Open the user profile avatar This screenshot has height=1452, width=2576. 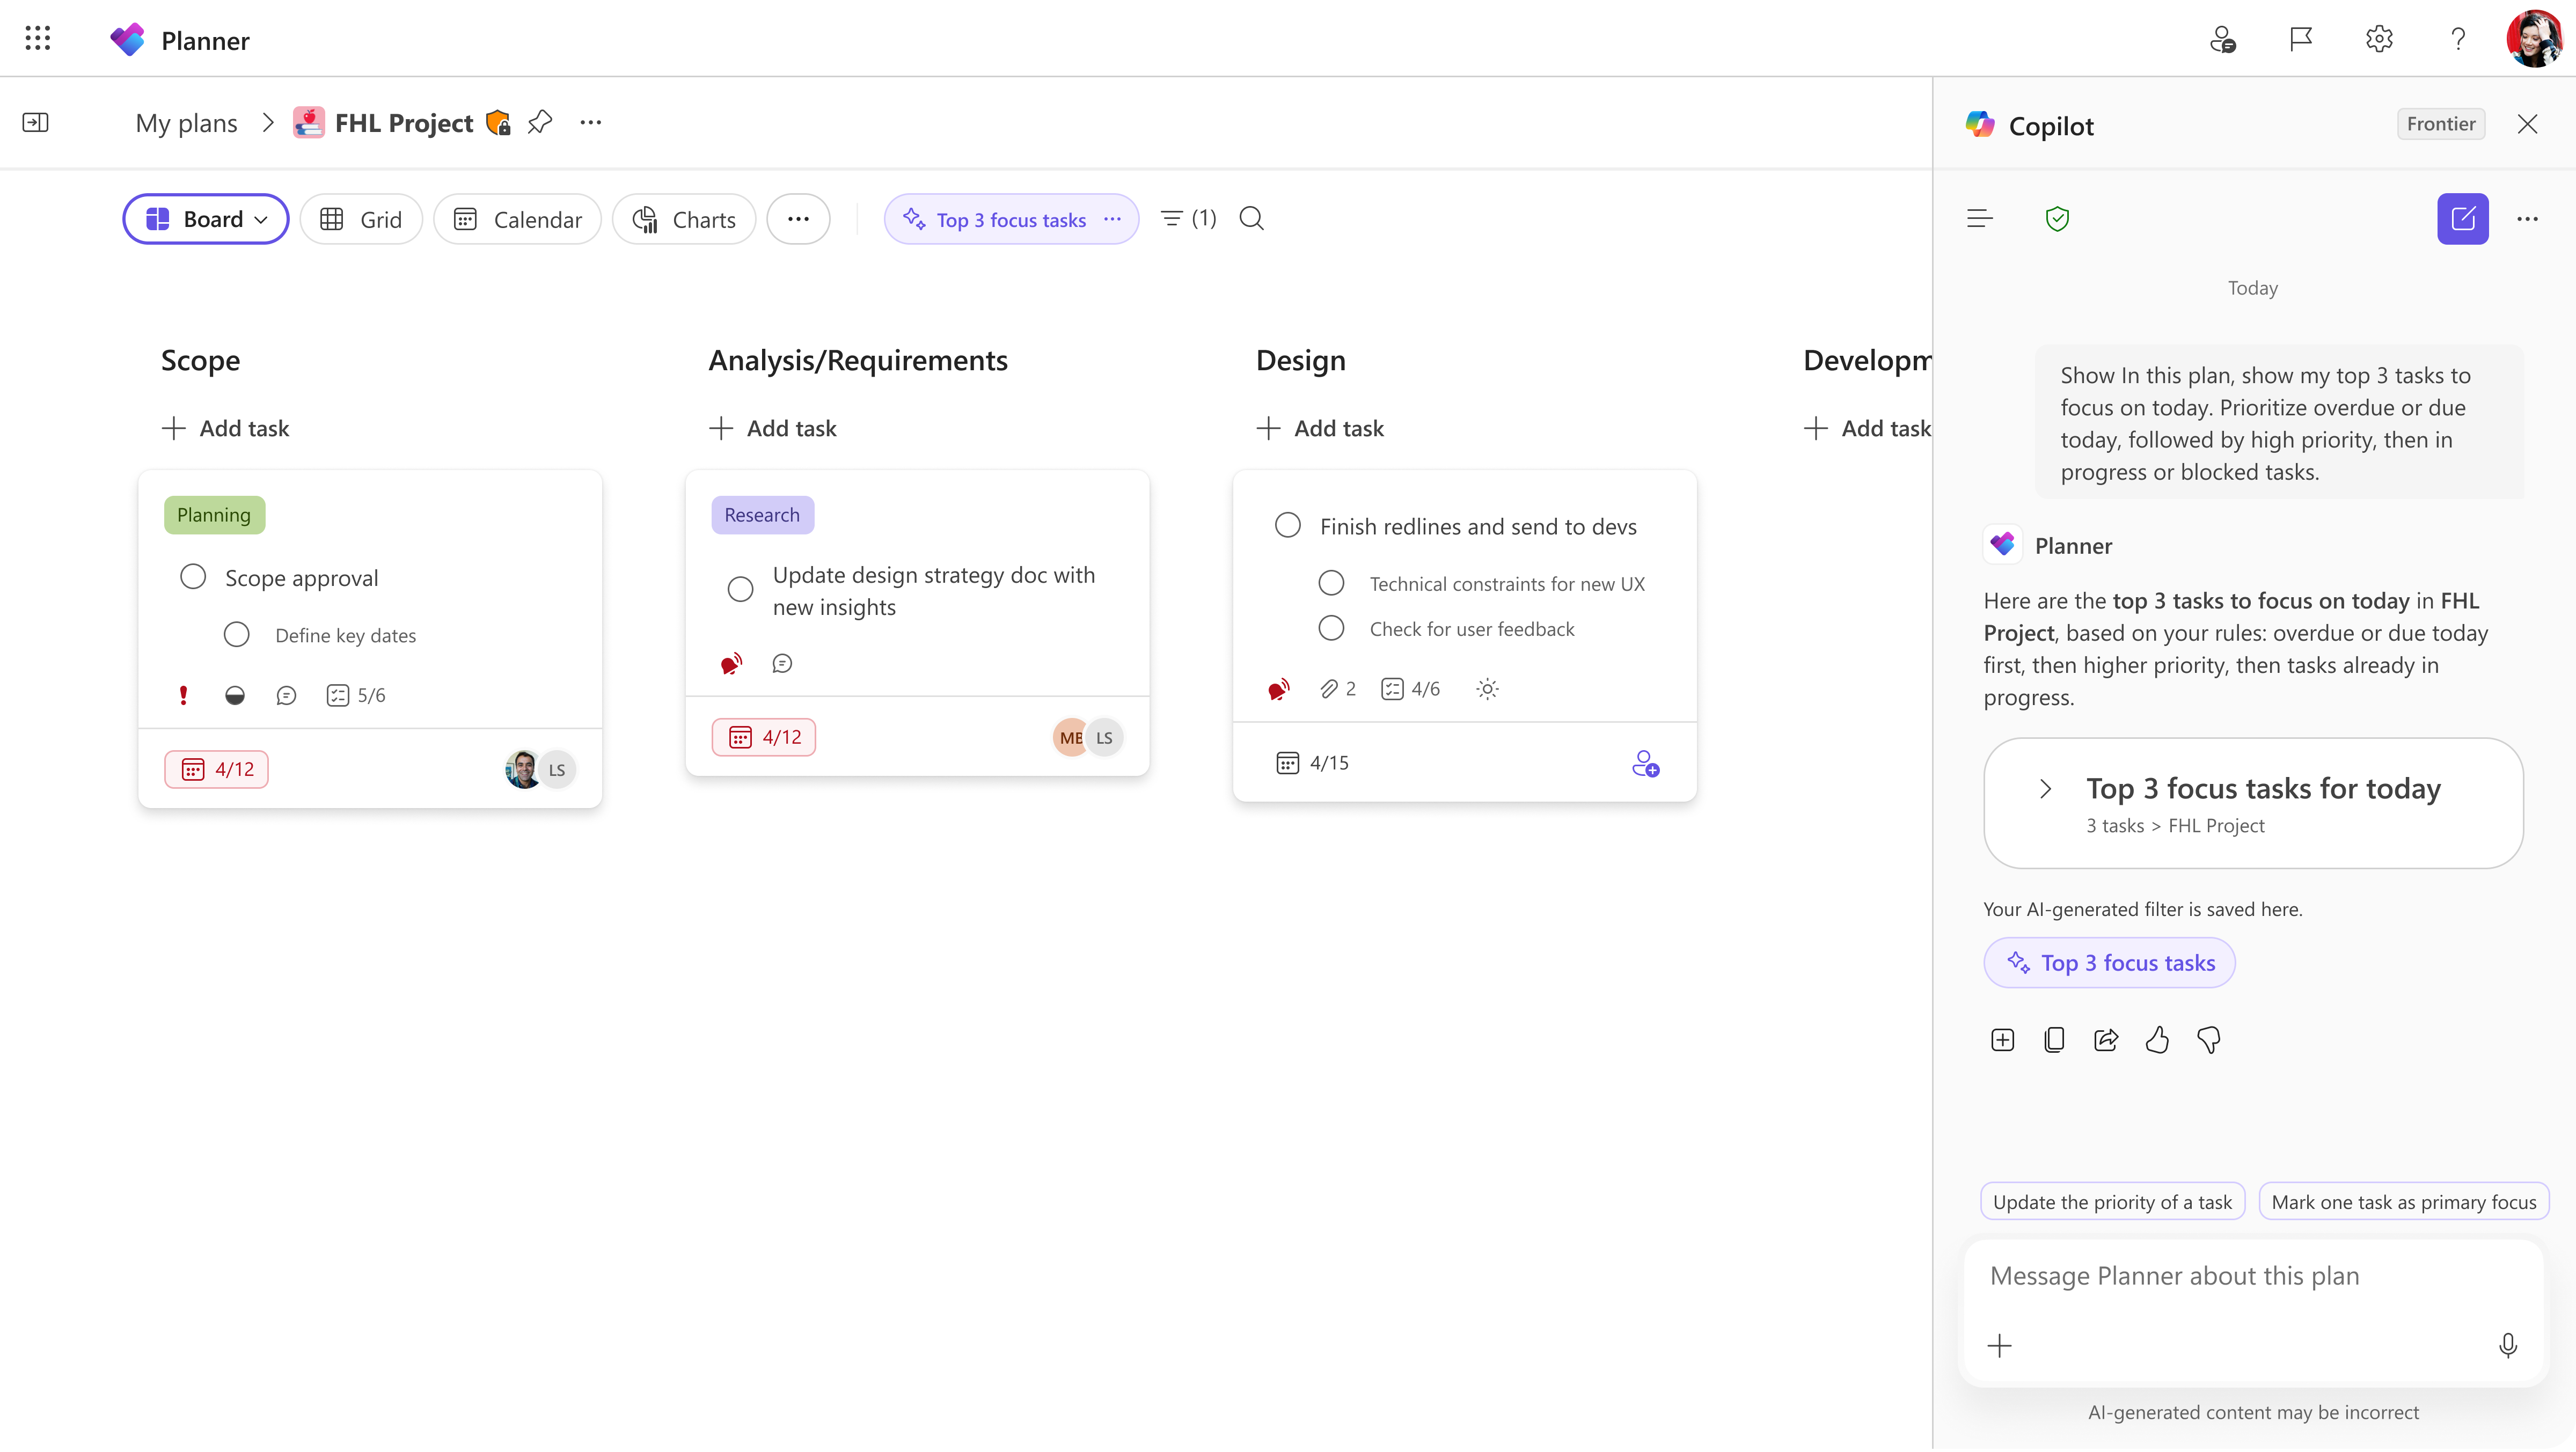(x=2534, y=39)
